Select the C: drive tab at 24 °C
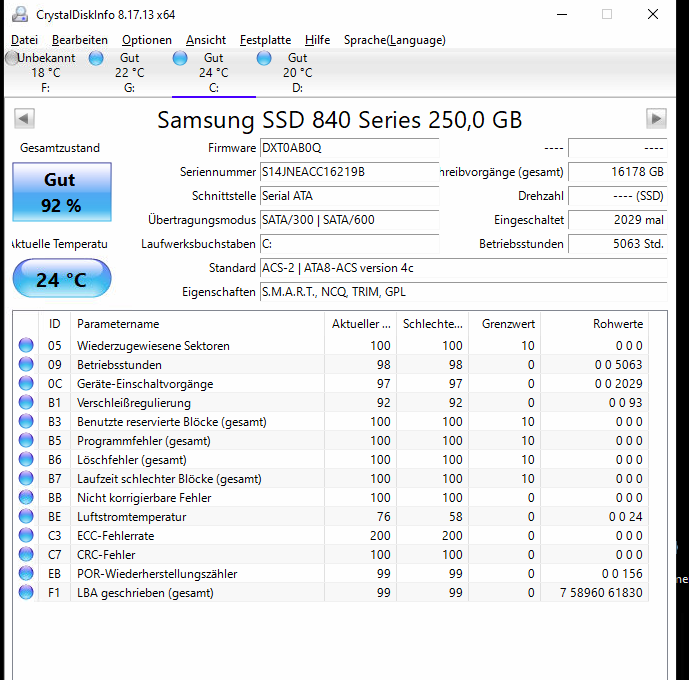Viewport: 689px width, 680px height. (214, 73)
